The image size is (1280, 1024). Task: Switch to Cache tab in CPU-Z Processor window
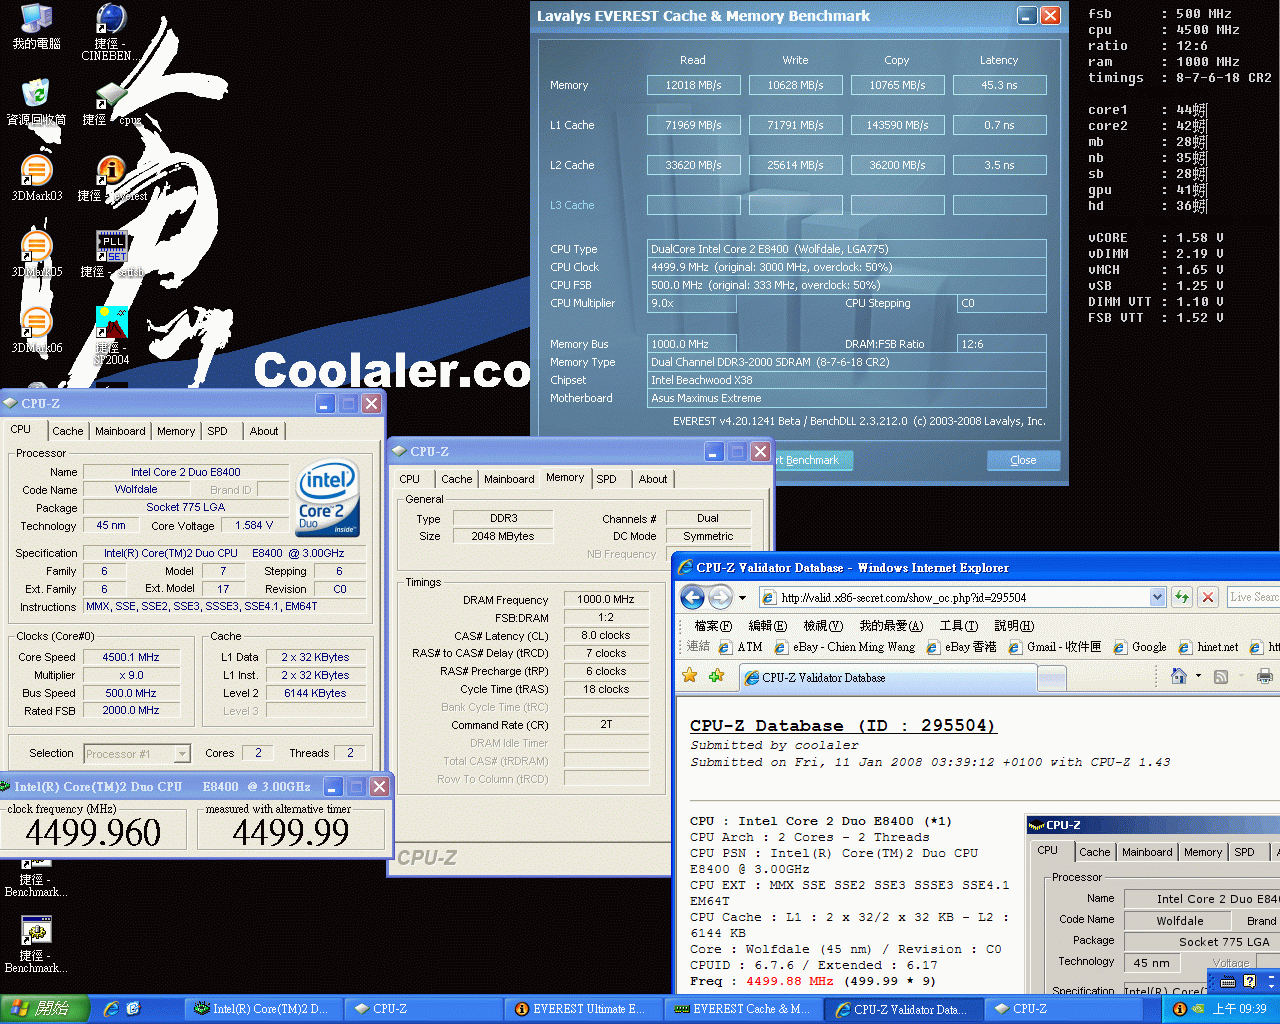(68, 431)
